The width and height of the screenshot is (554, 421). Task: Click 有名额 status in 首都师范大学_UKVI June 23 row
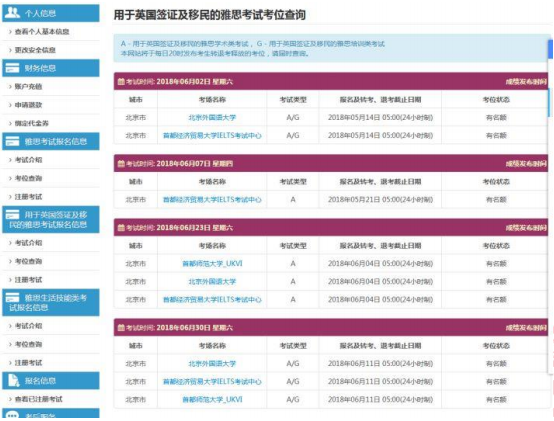pos(496,263)
